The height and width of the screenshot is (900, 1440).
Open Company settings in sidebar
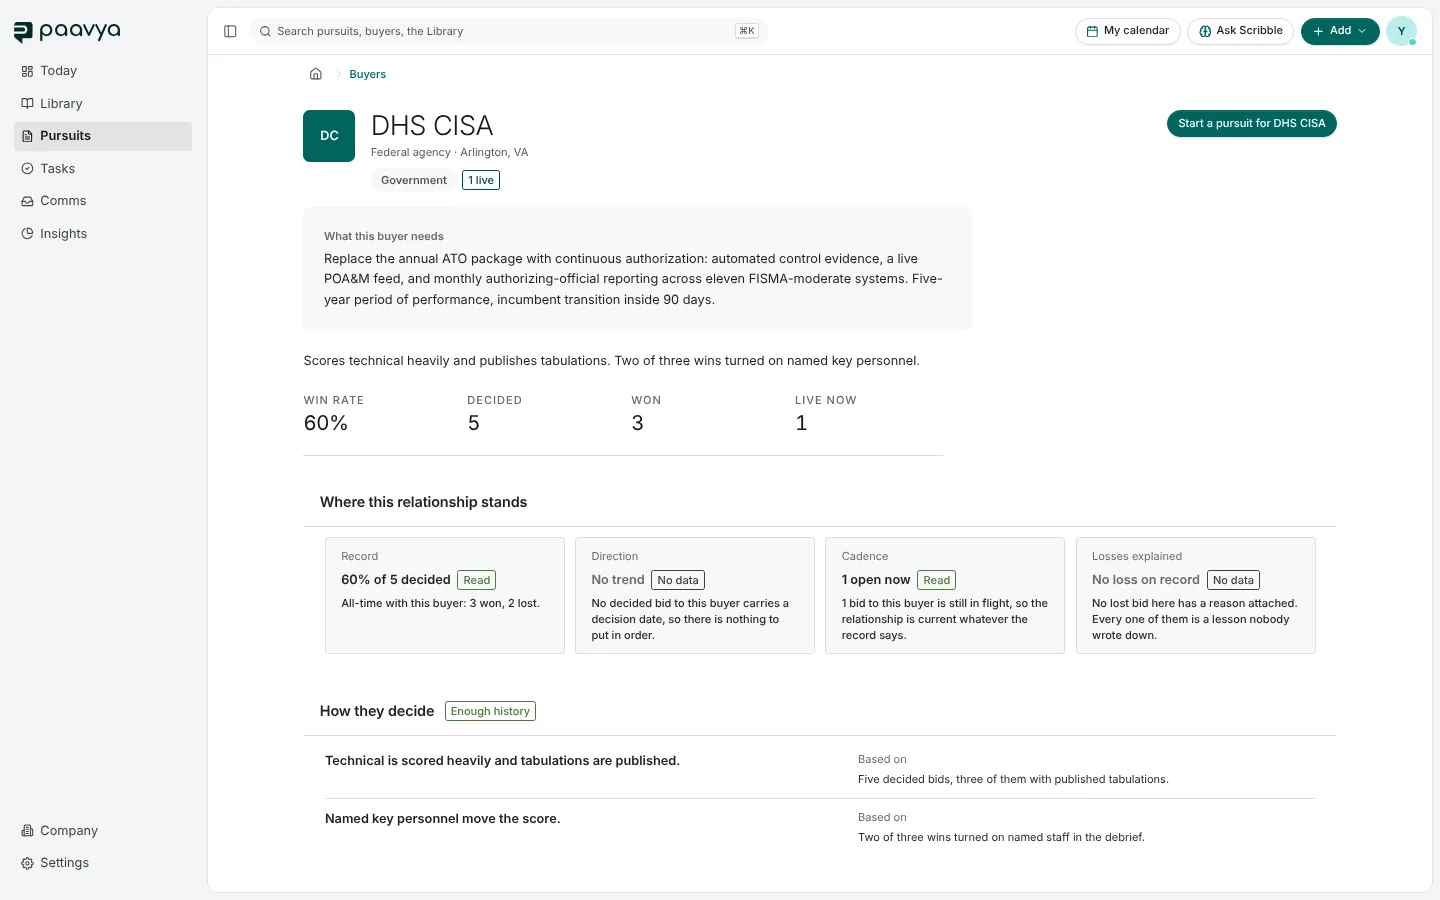[x=103, y=831]
